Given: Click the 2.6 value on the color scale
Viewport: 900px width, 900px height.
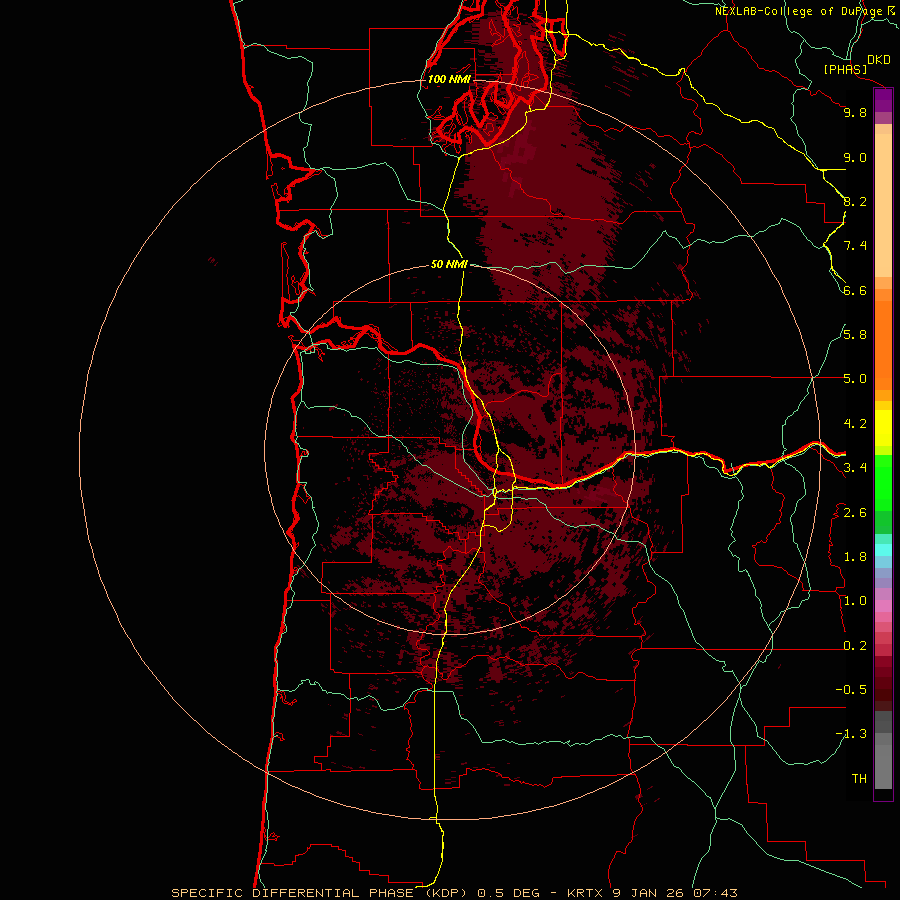Looking at the screenshot, I should tap(855, 512).
